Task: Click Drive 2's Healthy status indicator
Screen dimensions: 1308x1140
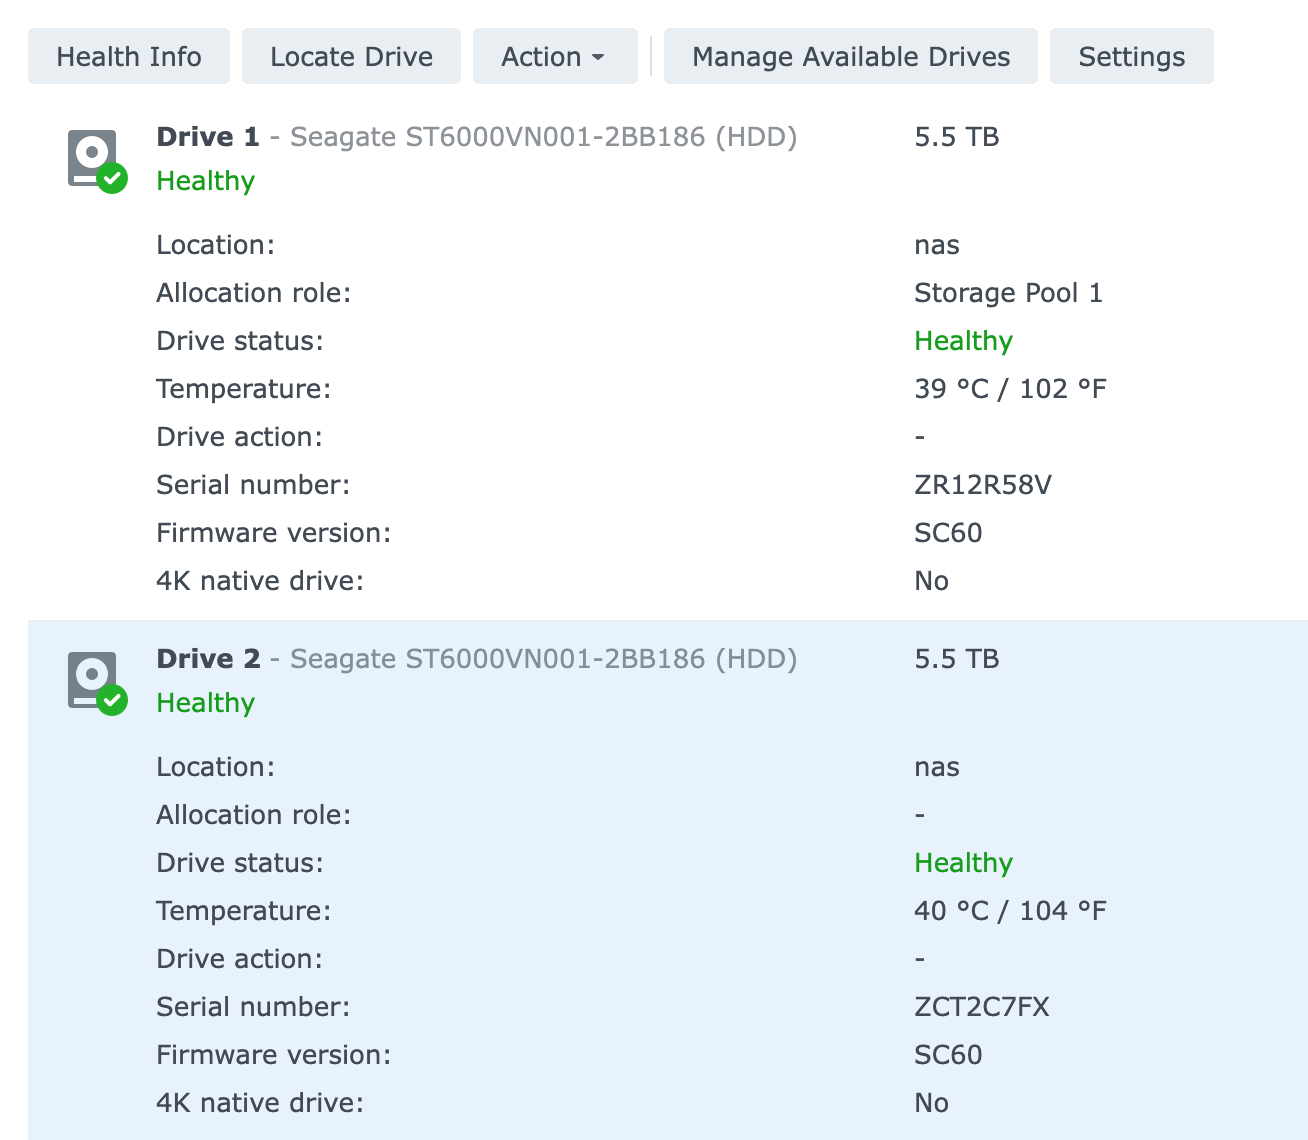Action: (x=205, y=703)
